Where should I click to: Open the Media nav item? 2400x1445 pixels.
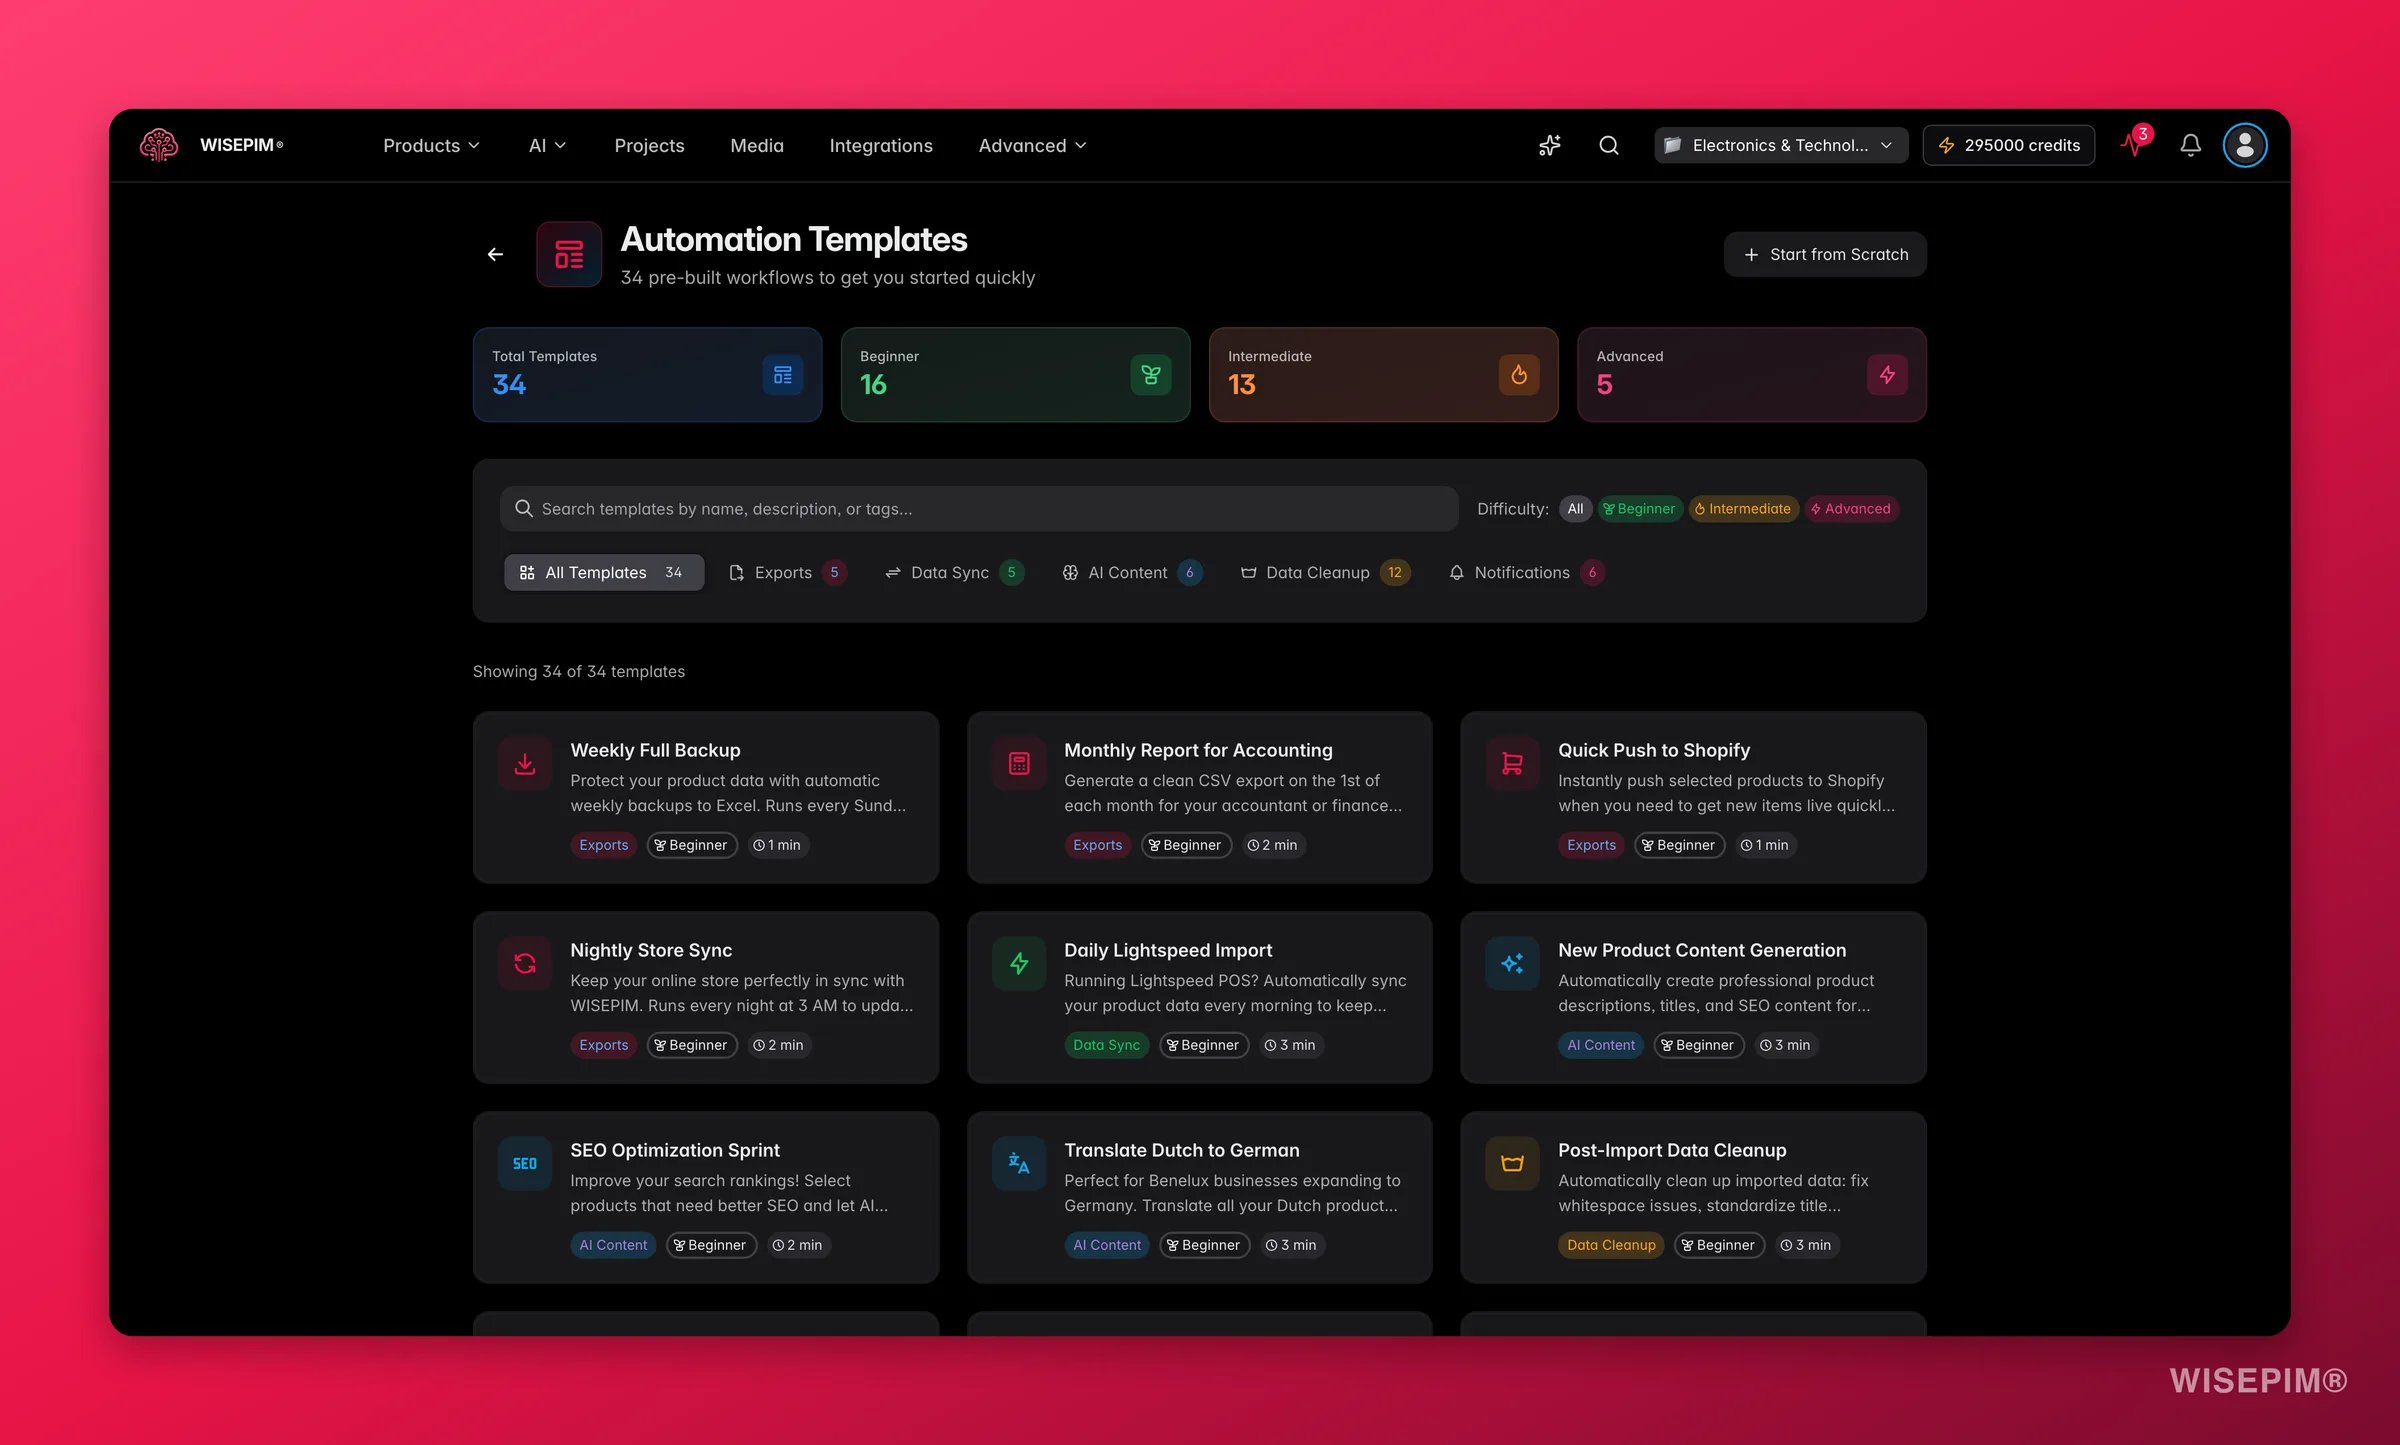(x=757, y=145)
